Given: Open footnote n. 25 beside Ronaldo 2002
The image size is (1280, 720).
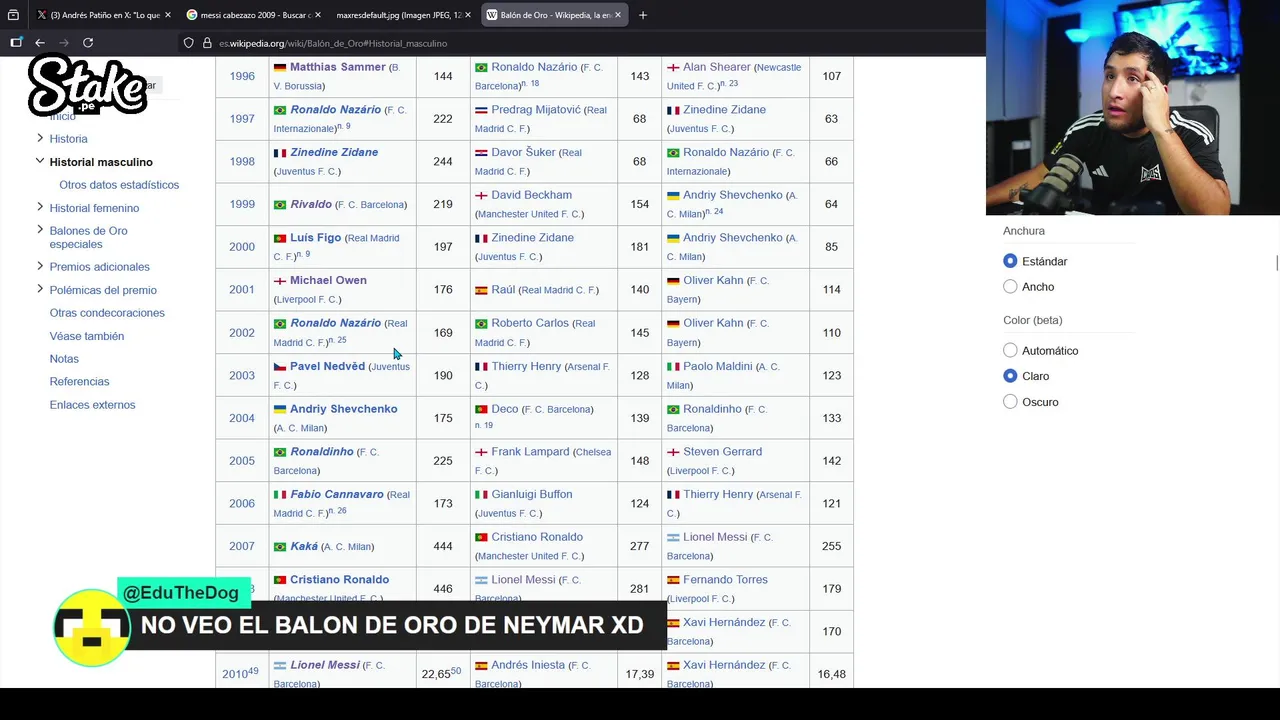Looking at the screenshot, I should click(x=337, y=340).
